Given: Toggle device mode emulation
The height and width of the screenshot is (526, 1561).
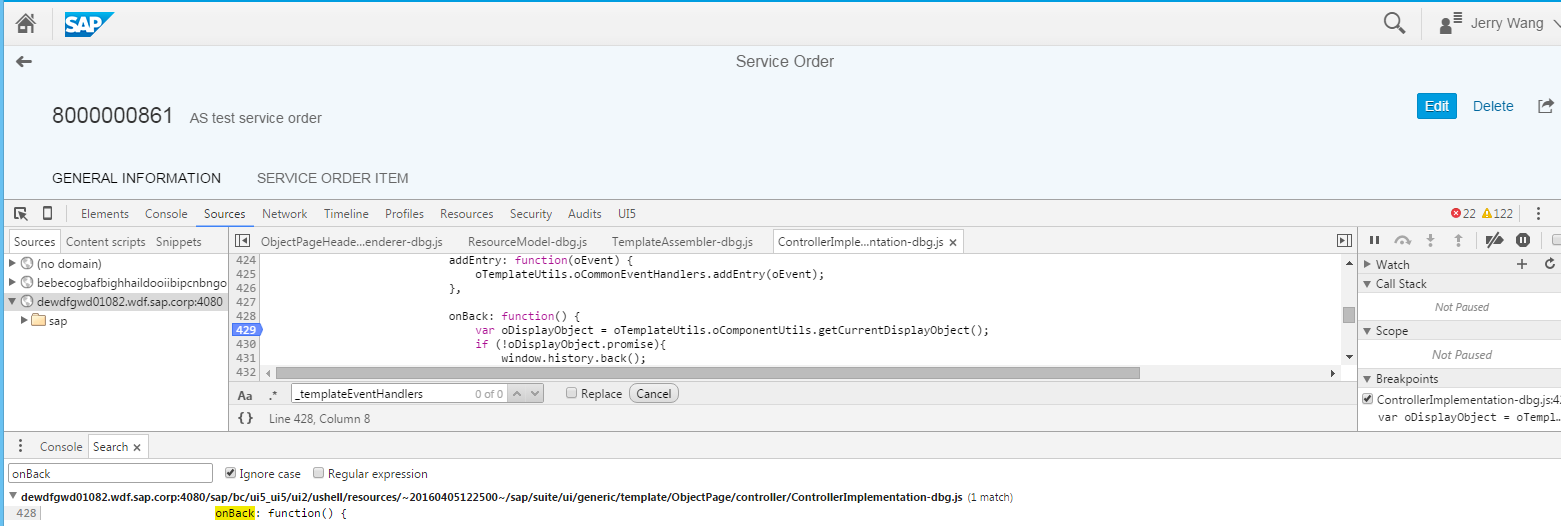Looking at the screenshot, I should (47, 213).
